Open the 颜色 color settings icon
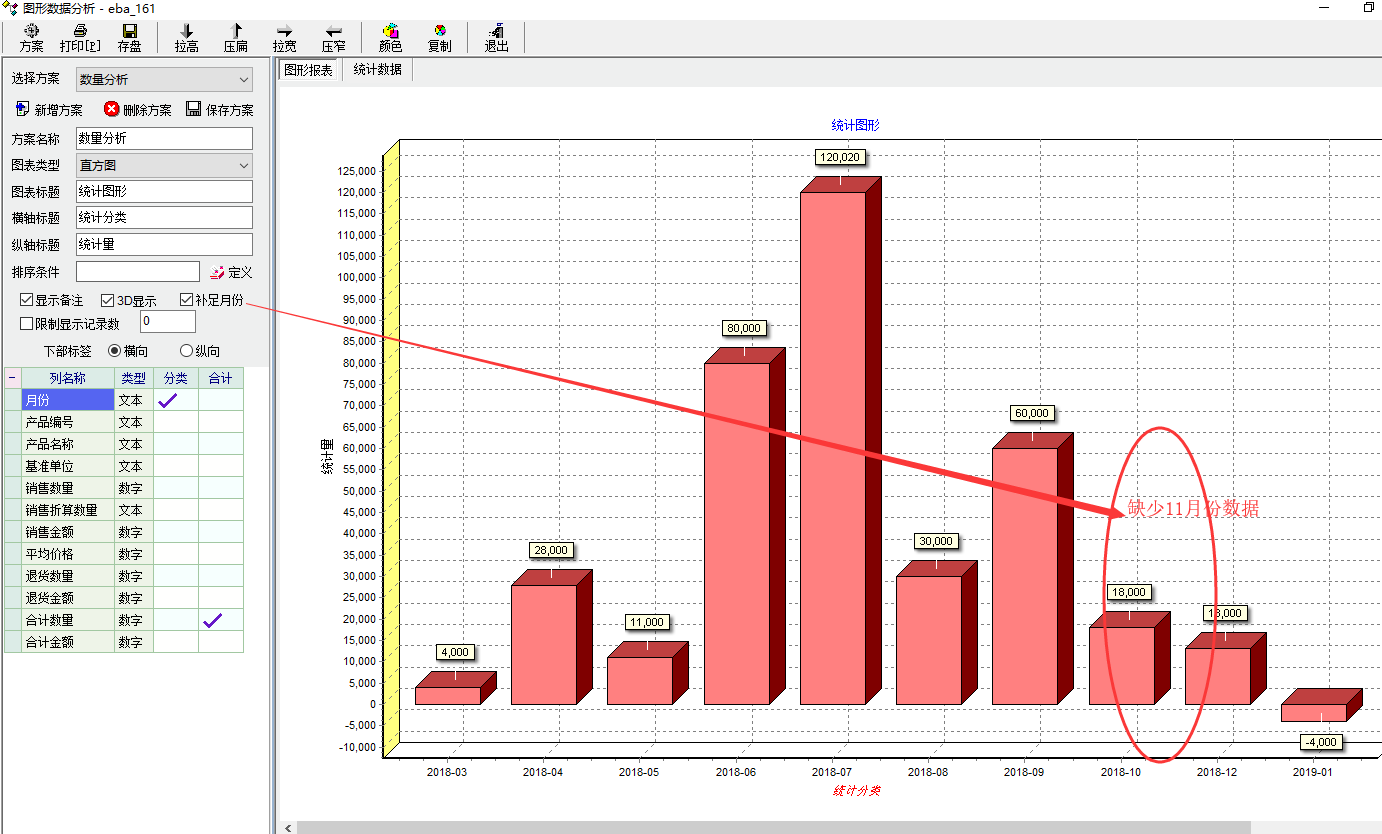The width and height of the screenshot is (1382, 834). click(390, 32)
